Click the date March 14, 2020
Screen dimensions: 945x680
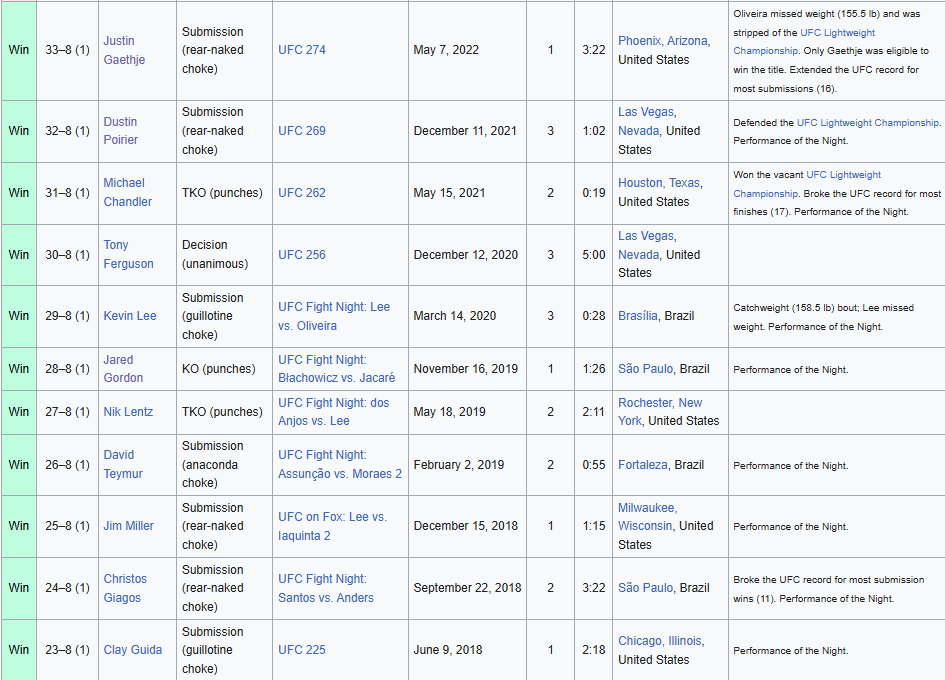tap(454, 316)
